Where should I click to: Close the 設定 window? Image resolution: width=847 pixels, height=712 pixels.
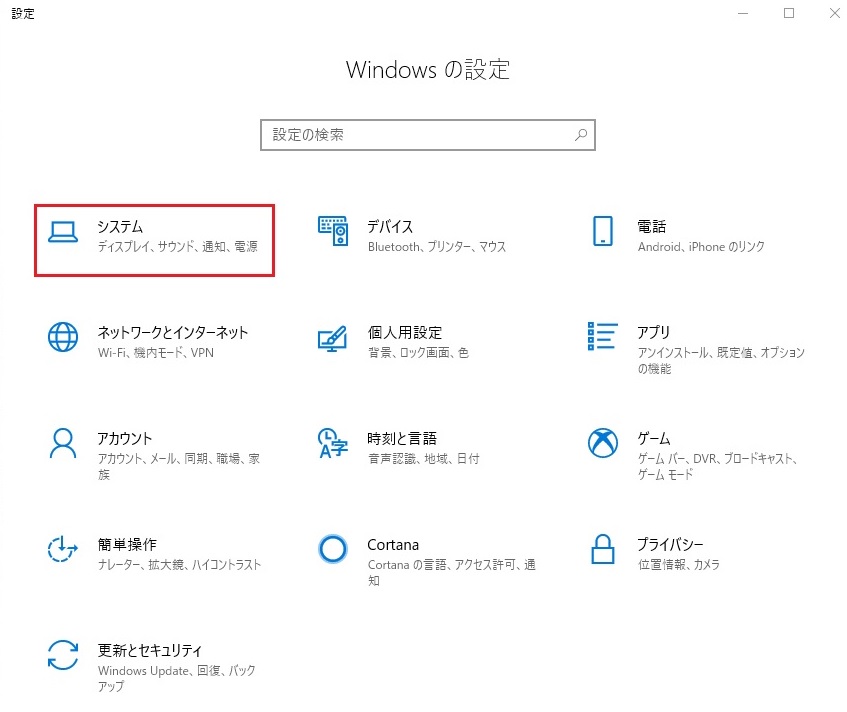point(835,13)
